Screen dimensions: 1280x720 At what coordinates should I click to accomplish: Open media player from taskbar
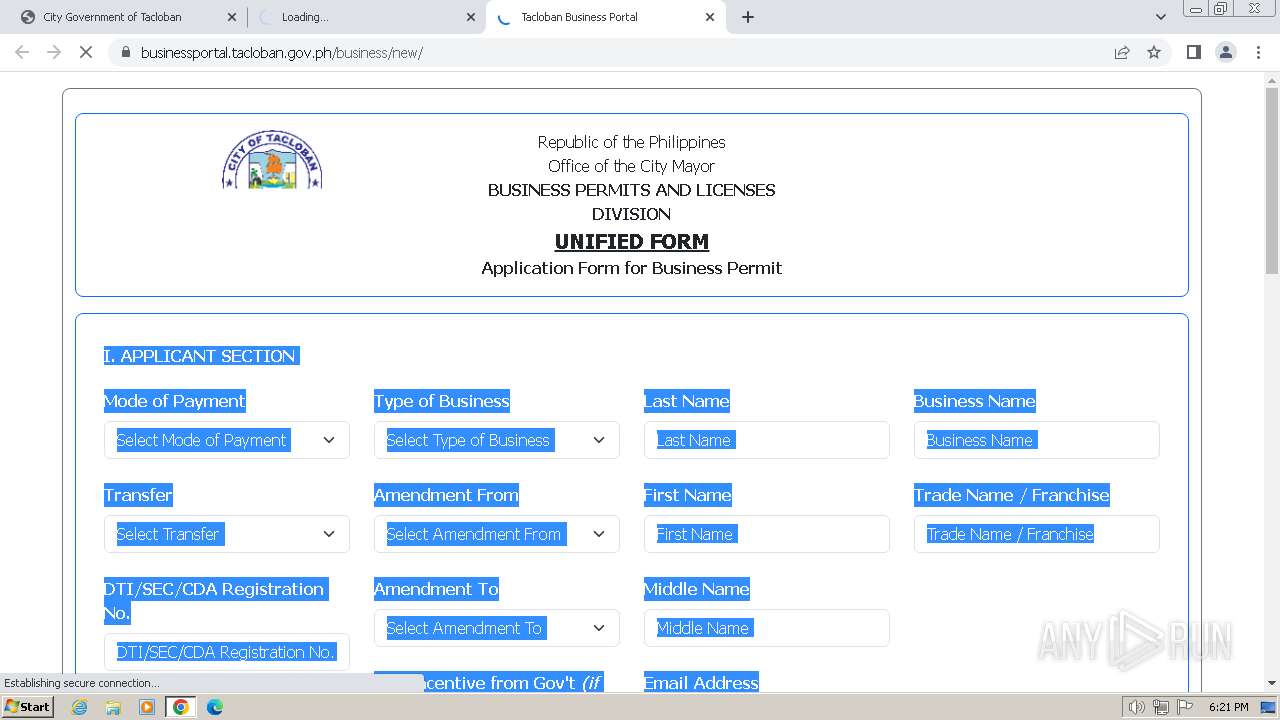(147, 707)
